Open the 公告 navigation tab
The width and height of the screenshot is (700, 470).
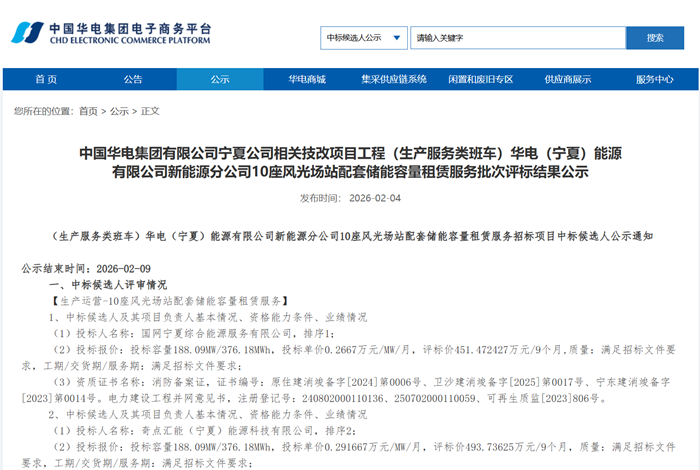tap(133, 79)
